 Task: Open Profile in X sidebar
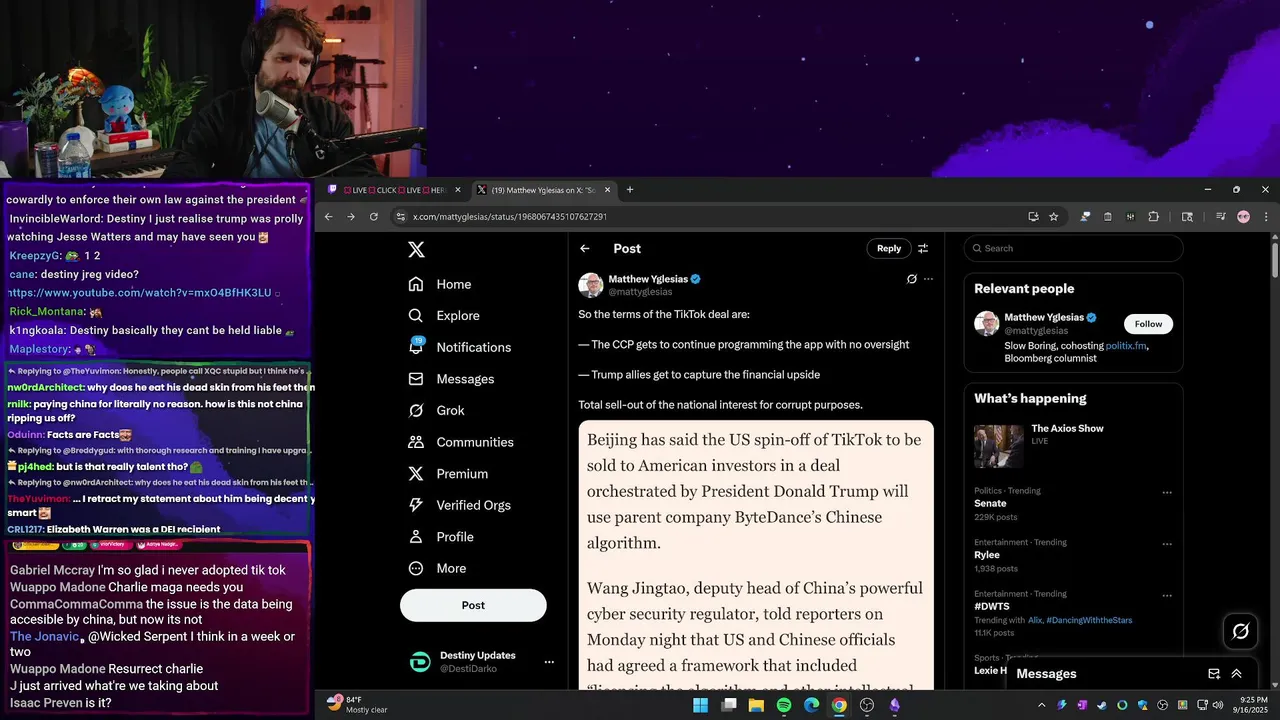(x=441, y=537)
